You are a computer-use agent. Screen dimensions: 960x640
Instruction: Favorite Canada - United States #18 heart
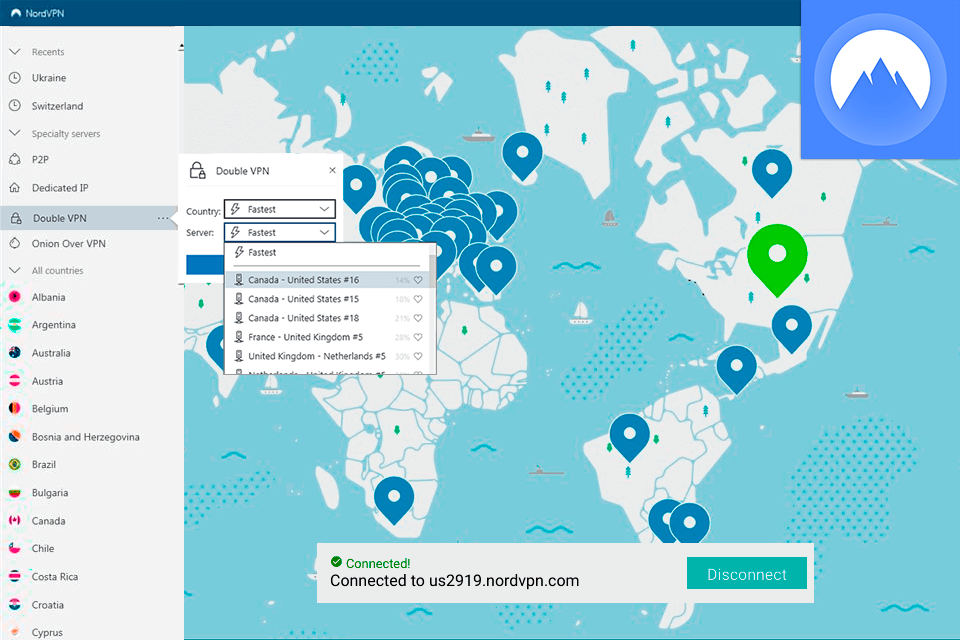[418, 318]
